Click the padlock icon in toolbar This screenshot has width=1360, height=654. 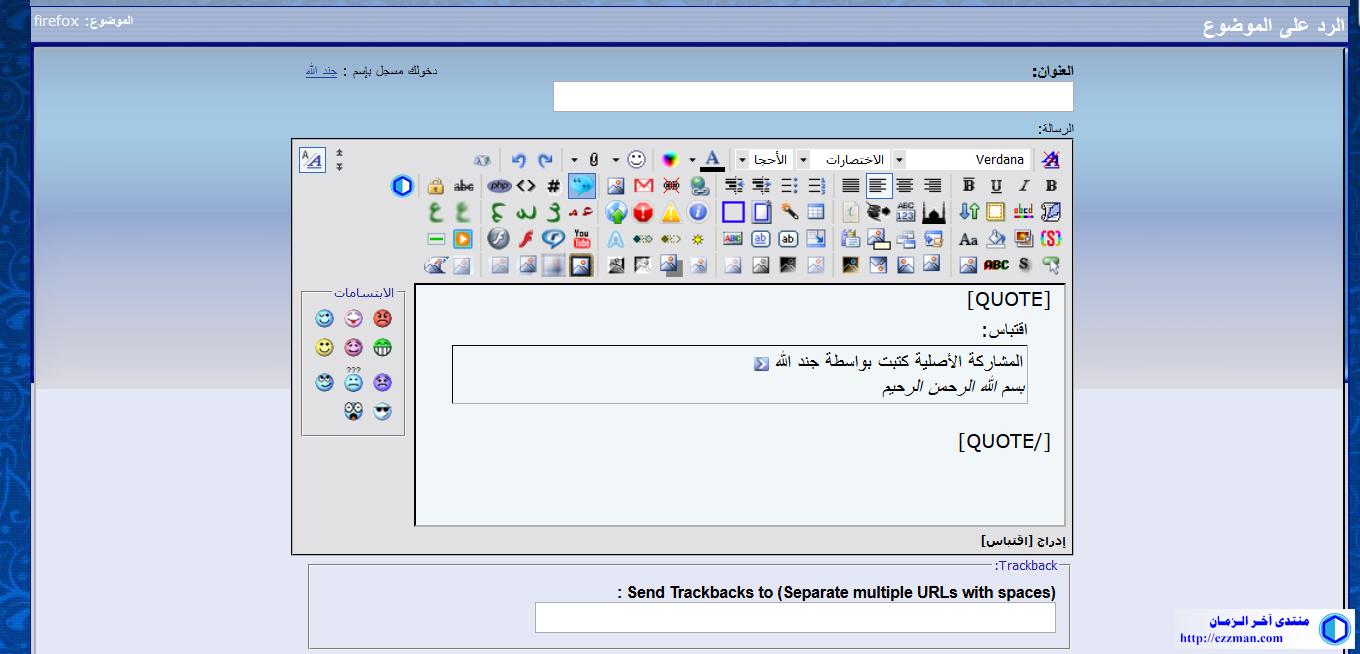[x=436, y=186]
